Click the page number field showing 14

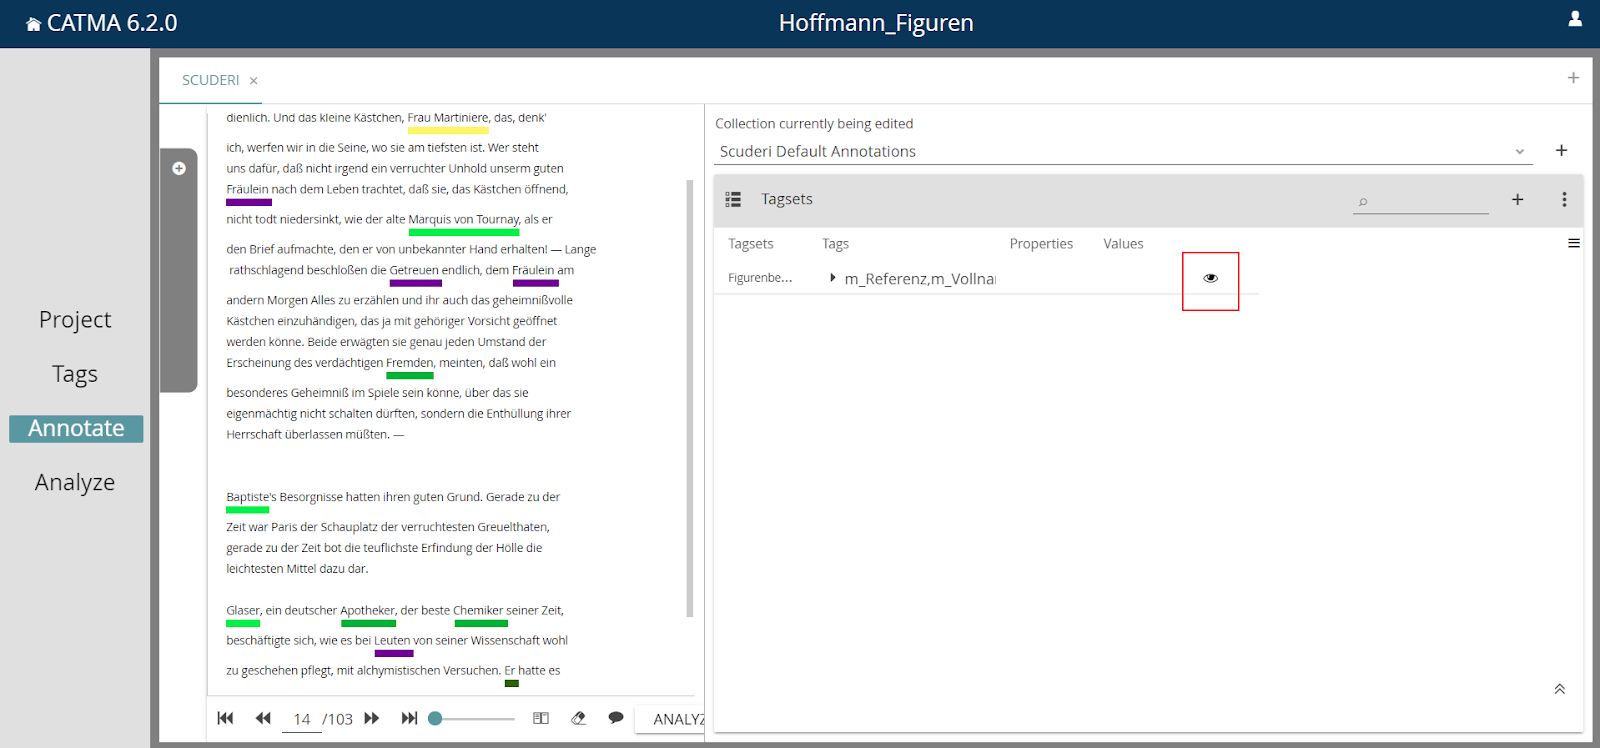pyautogui.click(x=301, y=719)
